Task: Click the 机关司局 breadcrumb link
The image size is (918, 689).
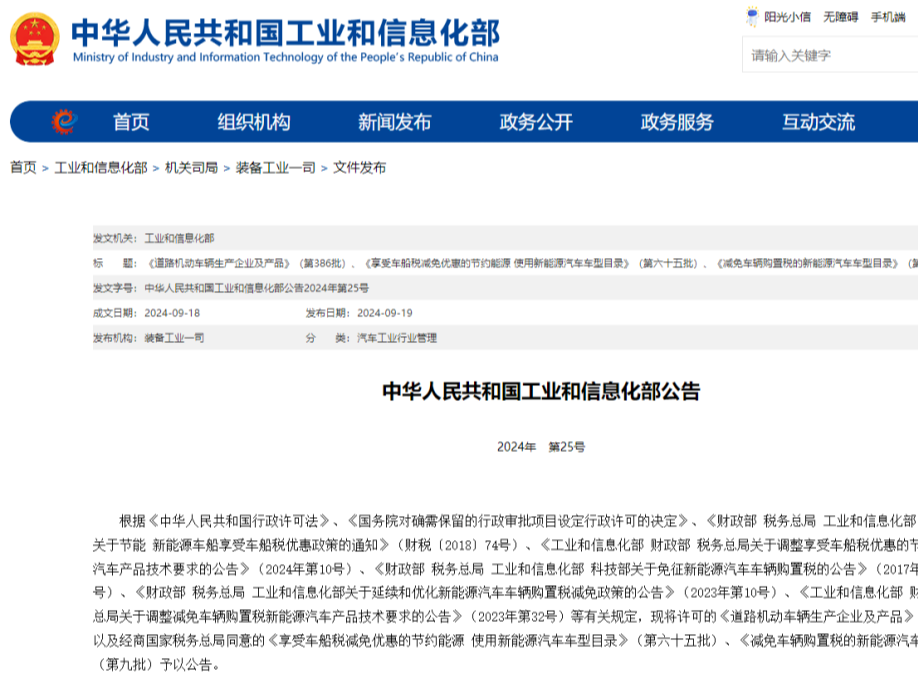Action: pyautogui.click(x=191, y=167)
